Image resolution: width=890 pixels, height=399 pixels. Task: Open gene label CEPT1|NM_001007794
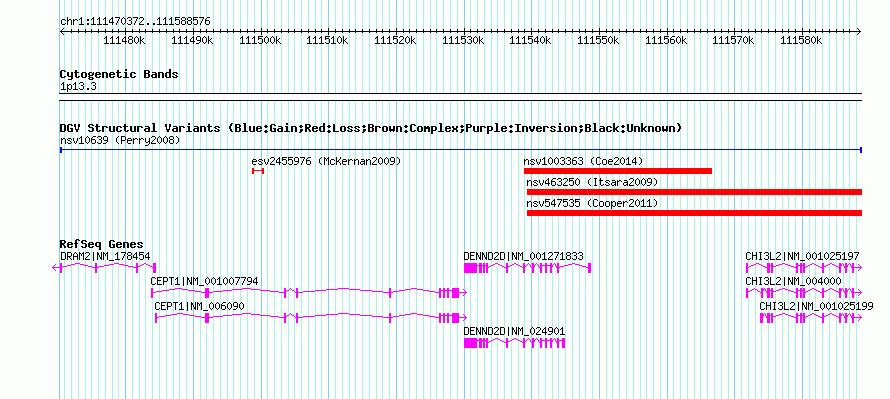[x=204, y=281]
